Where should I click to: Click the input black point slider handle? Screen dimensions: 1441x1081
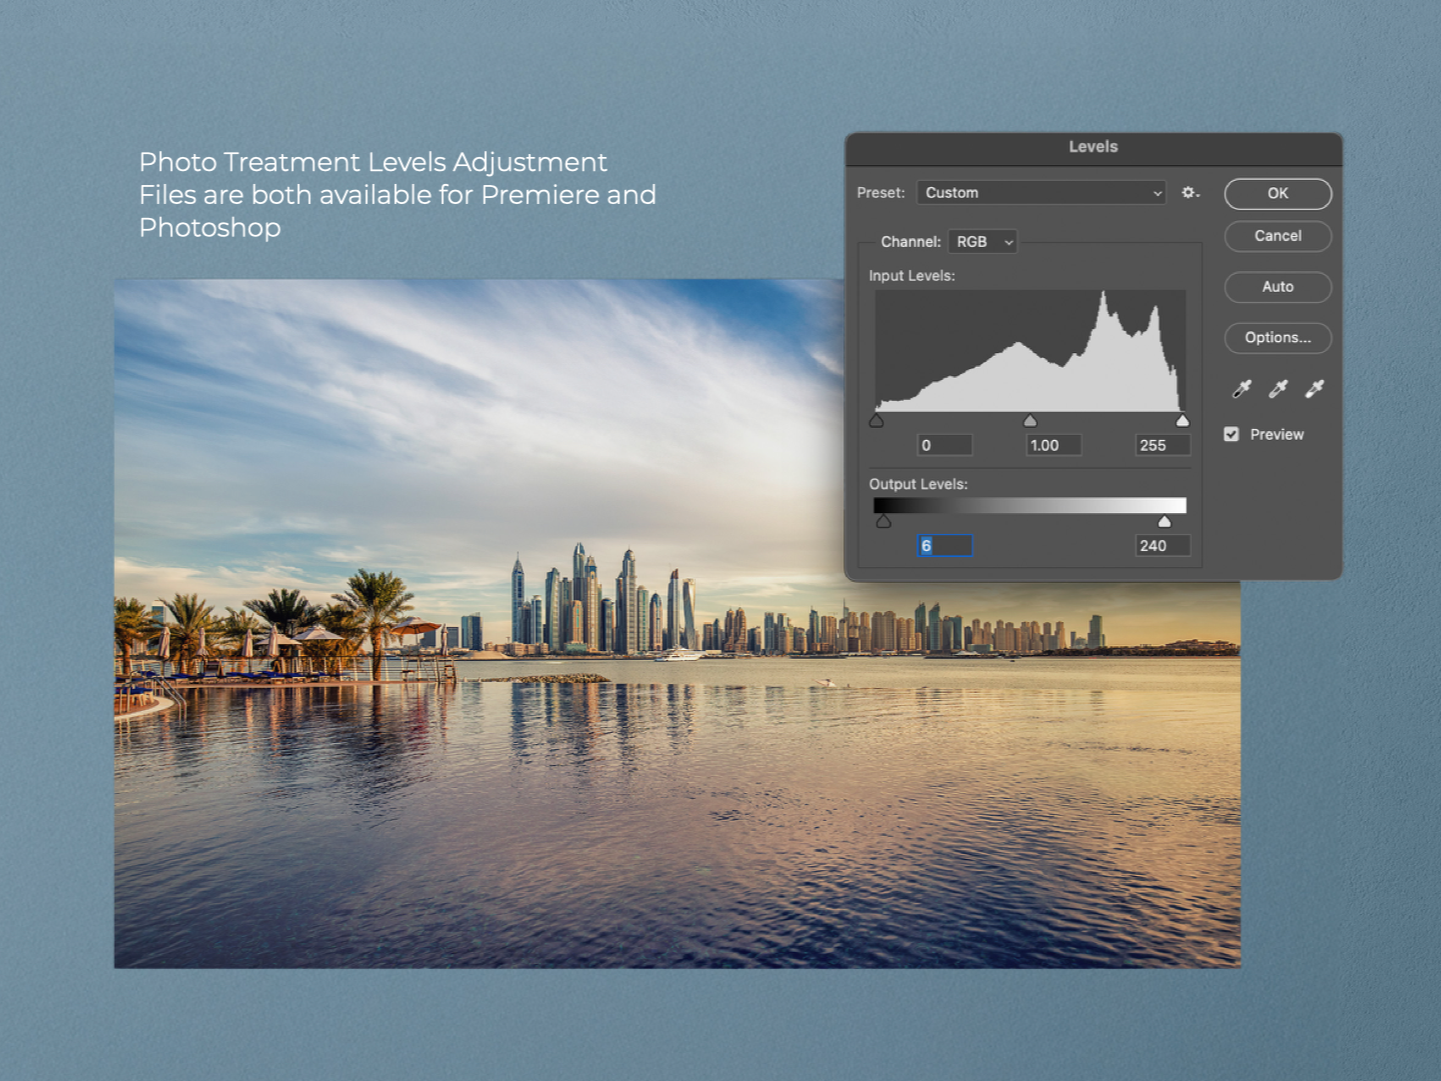877,421
